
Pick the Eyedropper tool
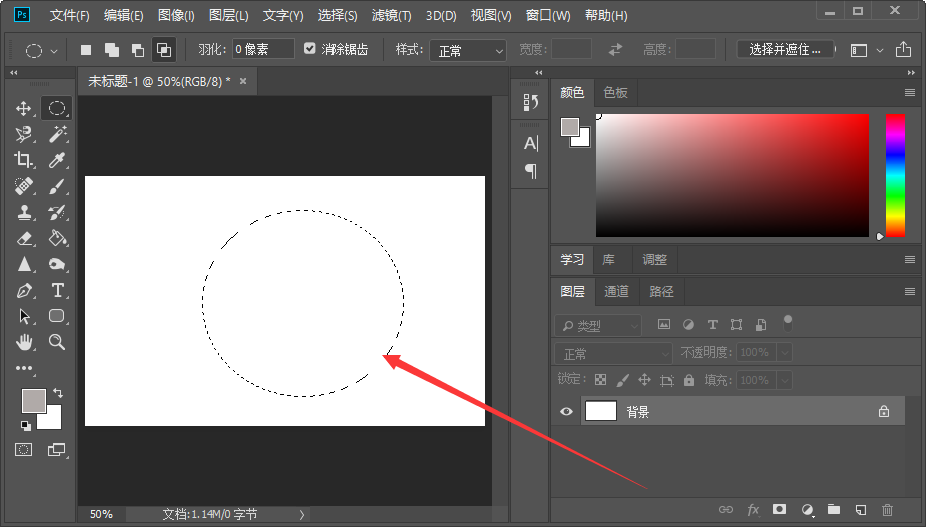point(58,160)
